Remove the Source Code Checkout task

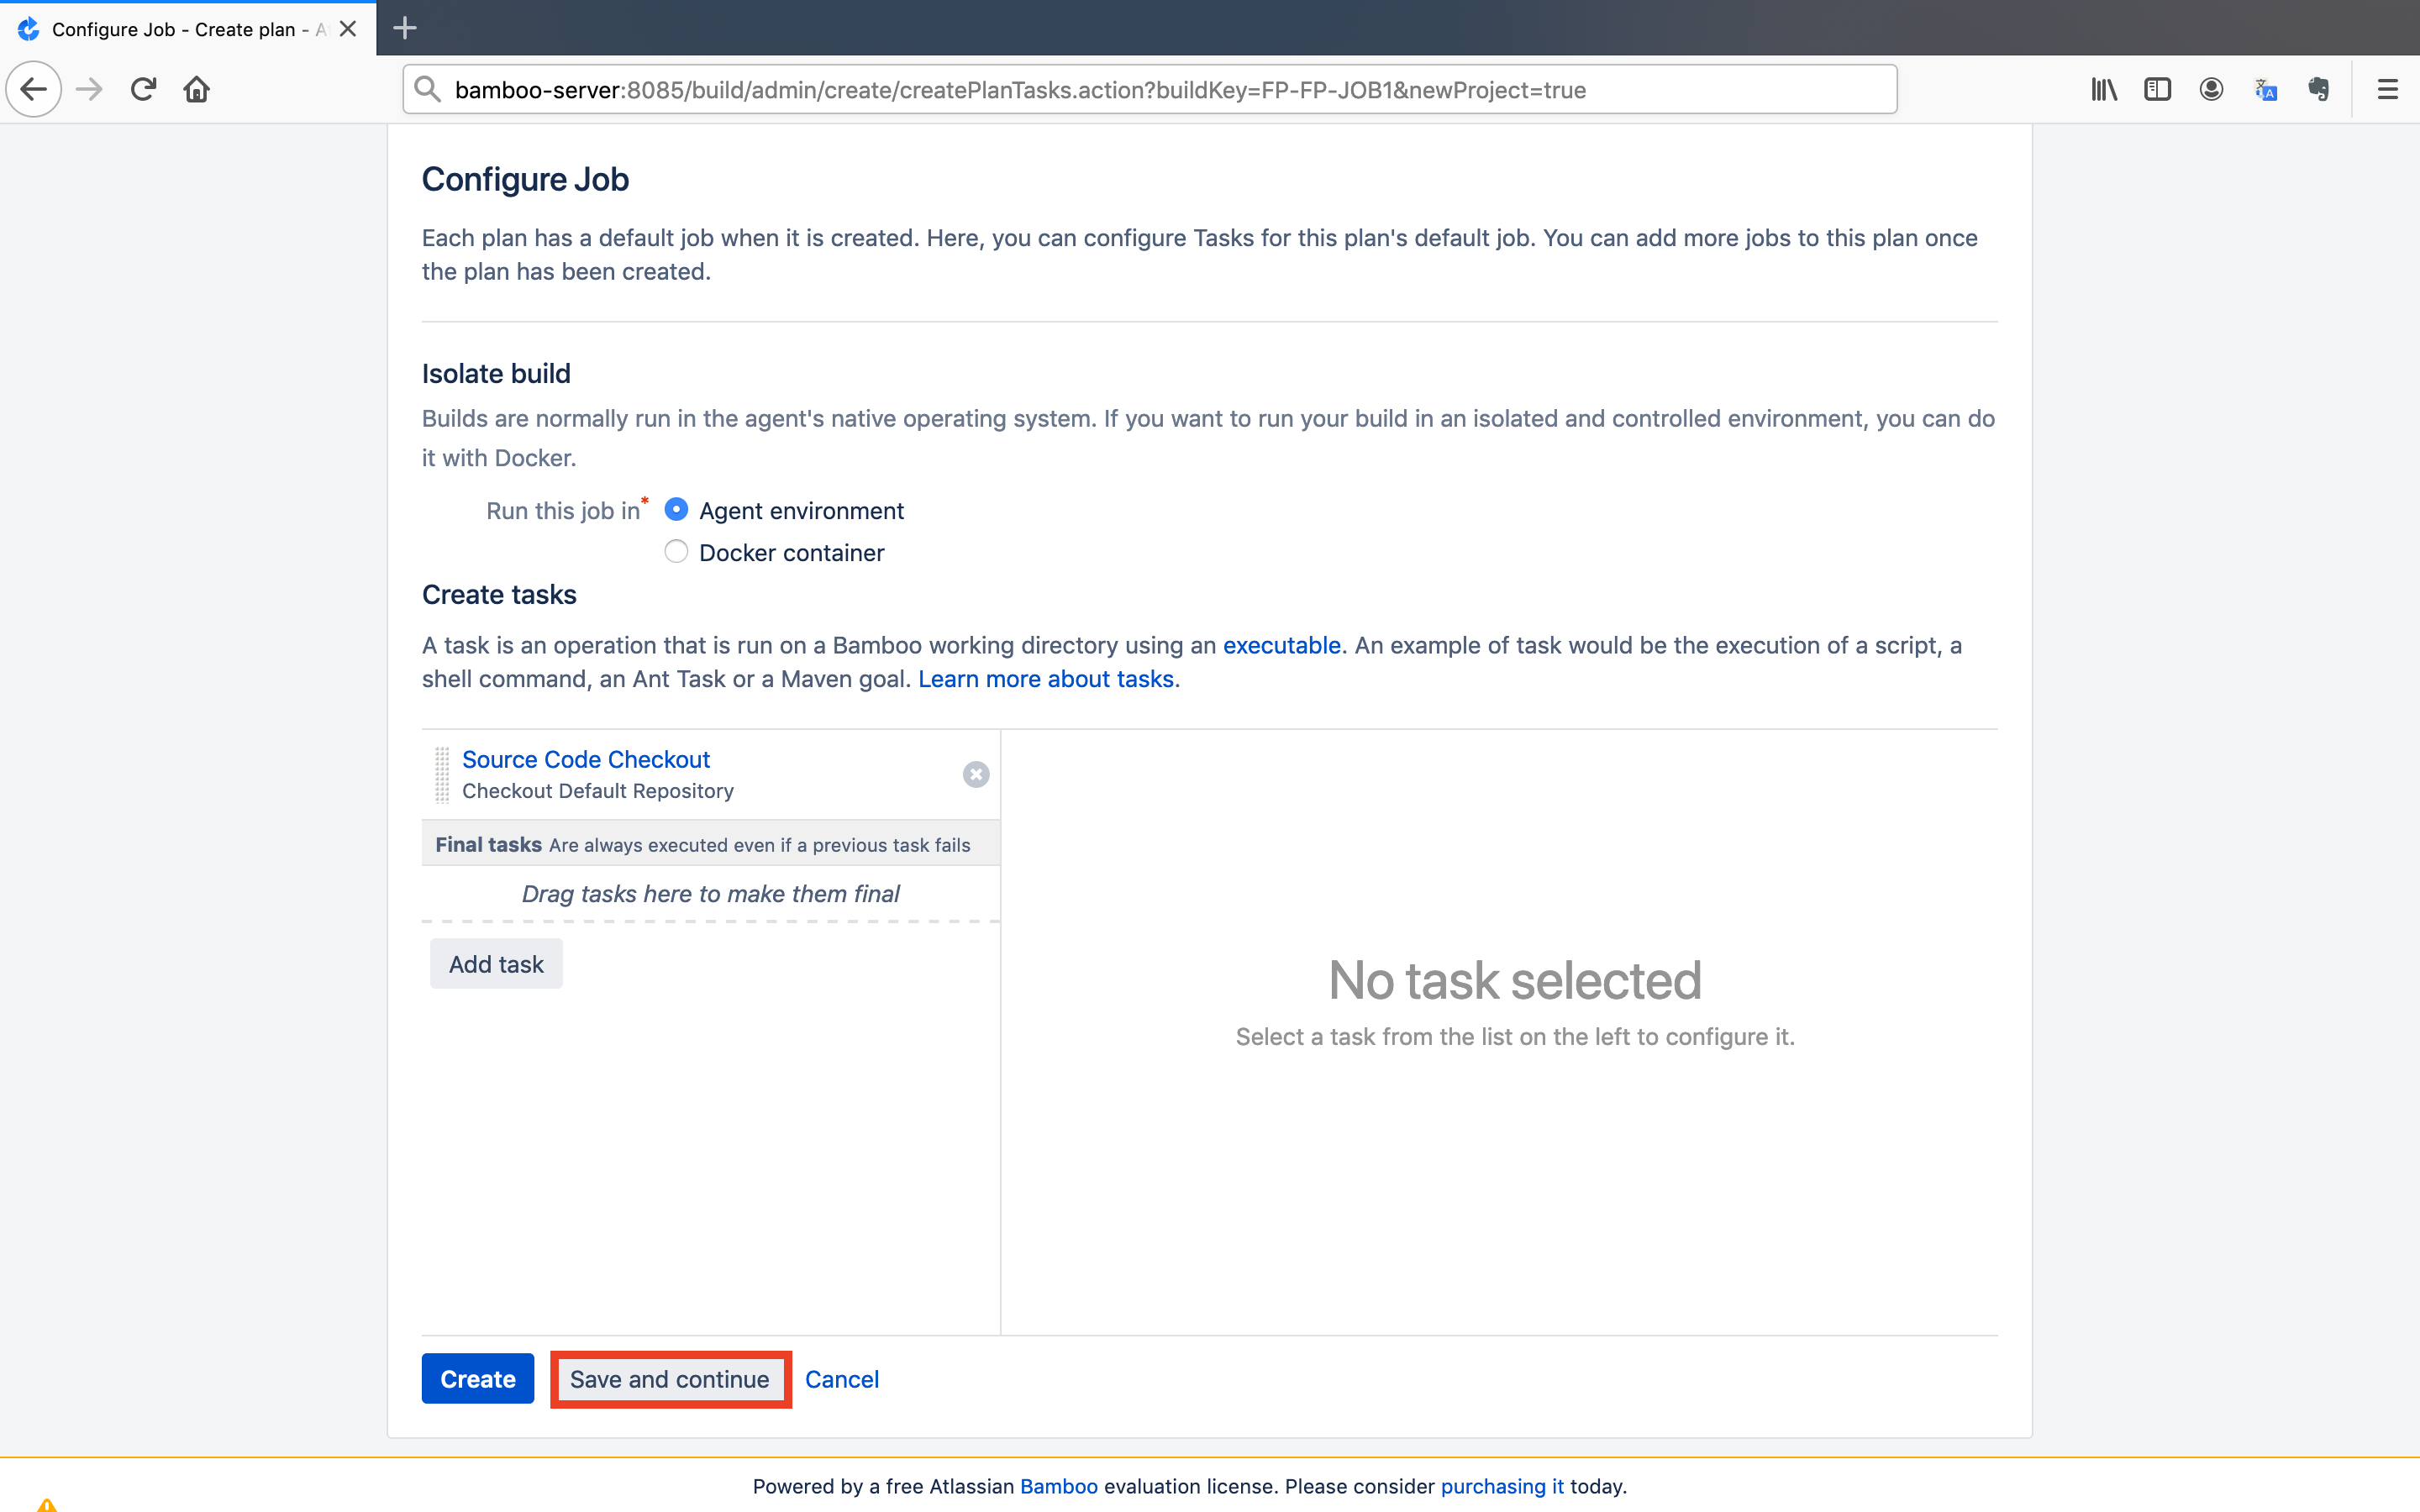976,774
